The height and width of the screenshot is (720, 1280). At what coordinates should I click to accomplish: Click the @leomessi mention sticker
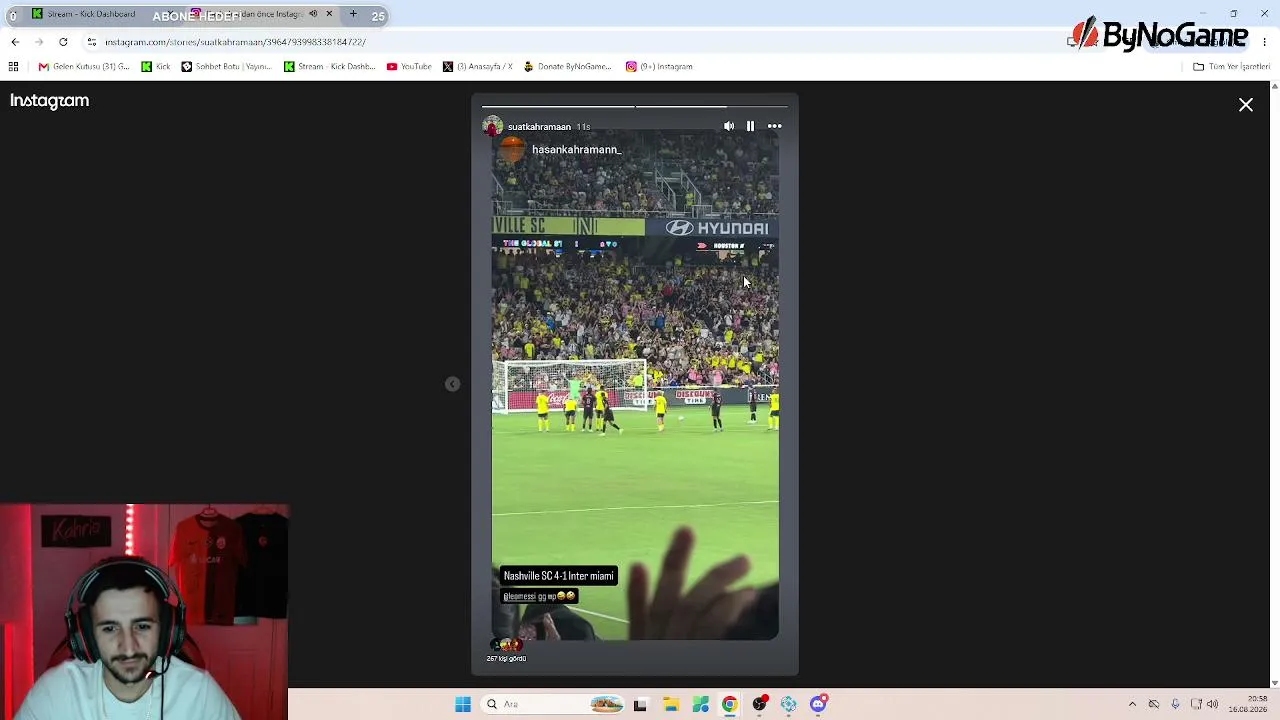coord(539,596)
